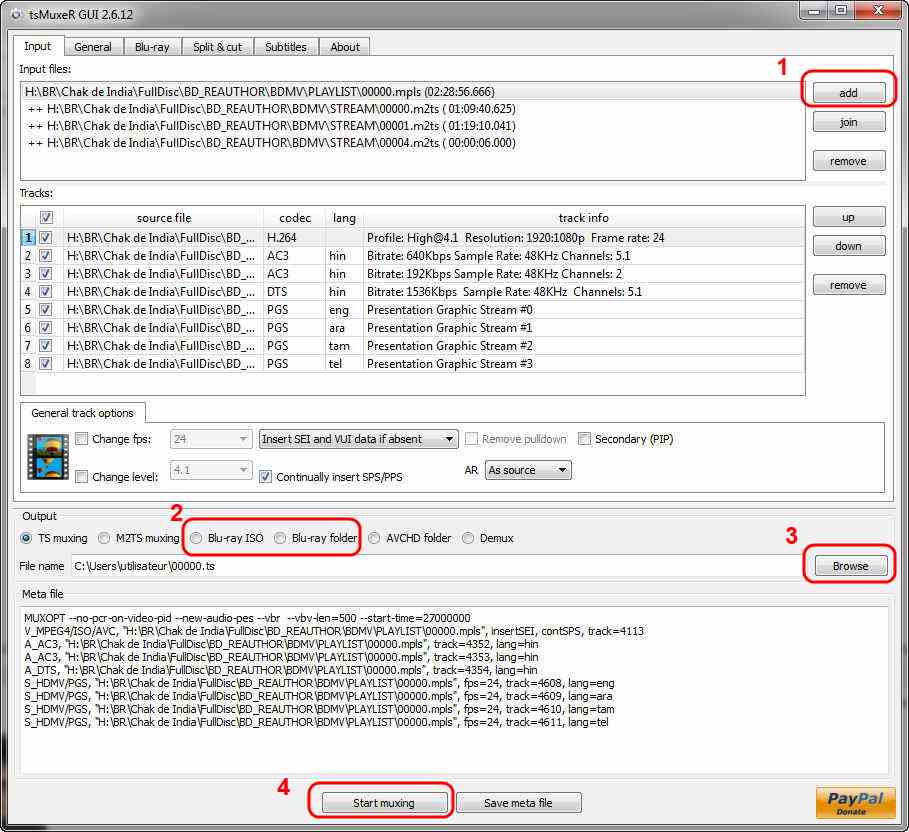Screen dimensions: 909x832
Task: Select the M2TS muxing output option
Action: 104,538
